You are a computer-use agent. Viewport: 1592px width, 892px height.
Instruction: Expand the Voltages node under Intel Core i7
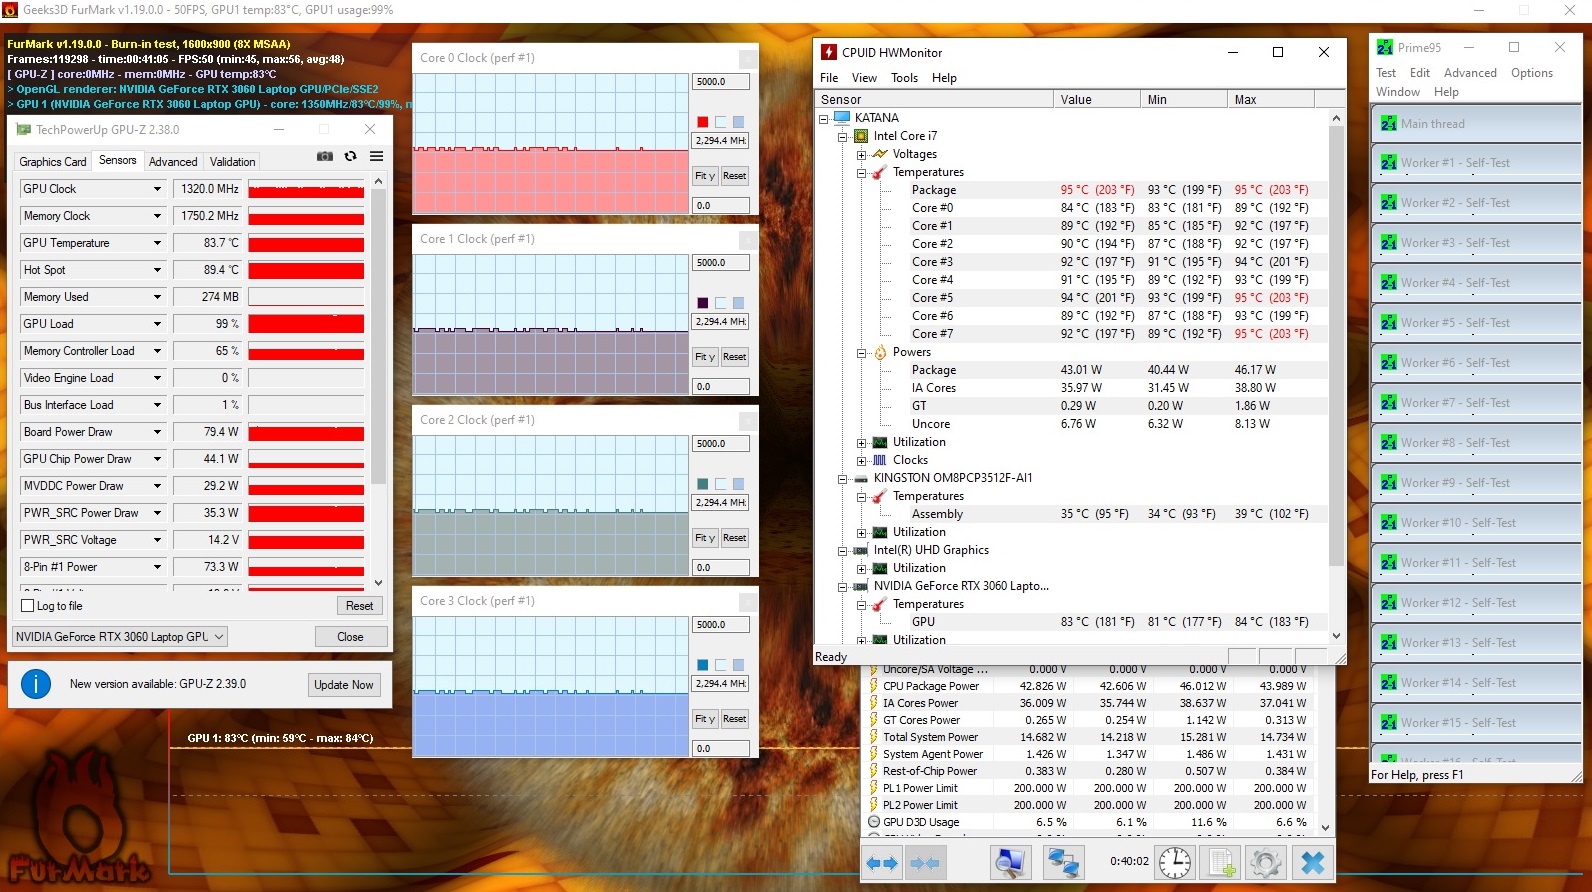click(x=861, y=155)
